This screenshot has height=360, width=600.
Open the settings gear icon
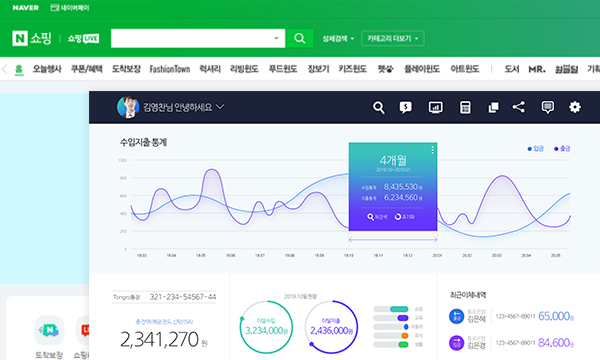(574, 107)
